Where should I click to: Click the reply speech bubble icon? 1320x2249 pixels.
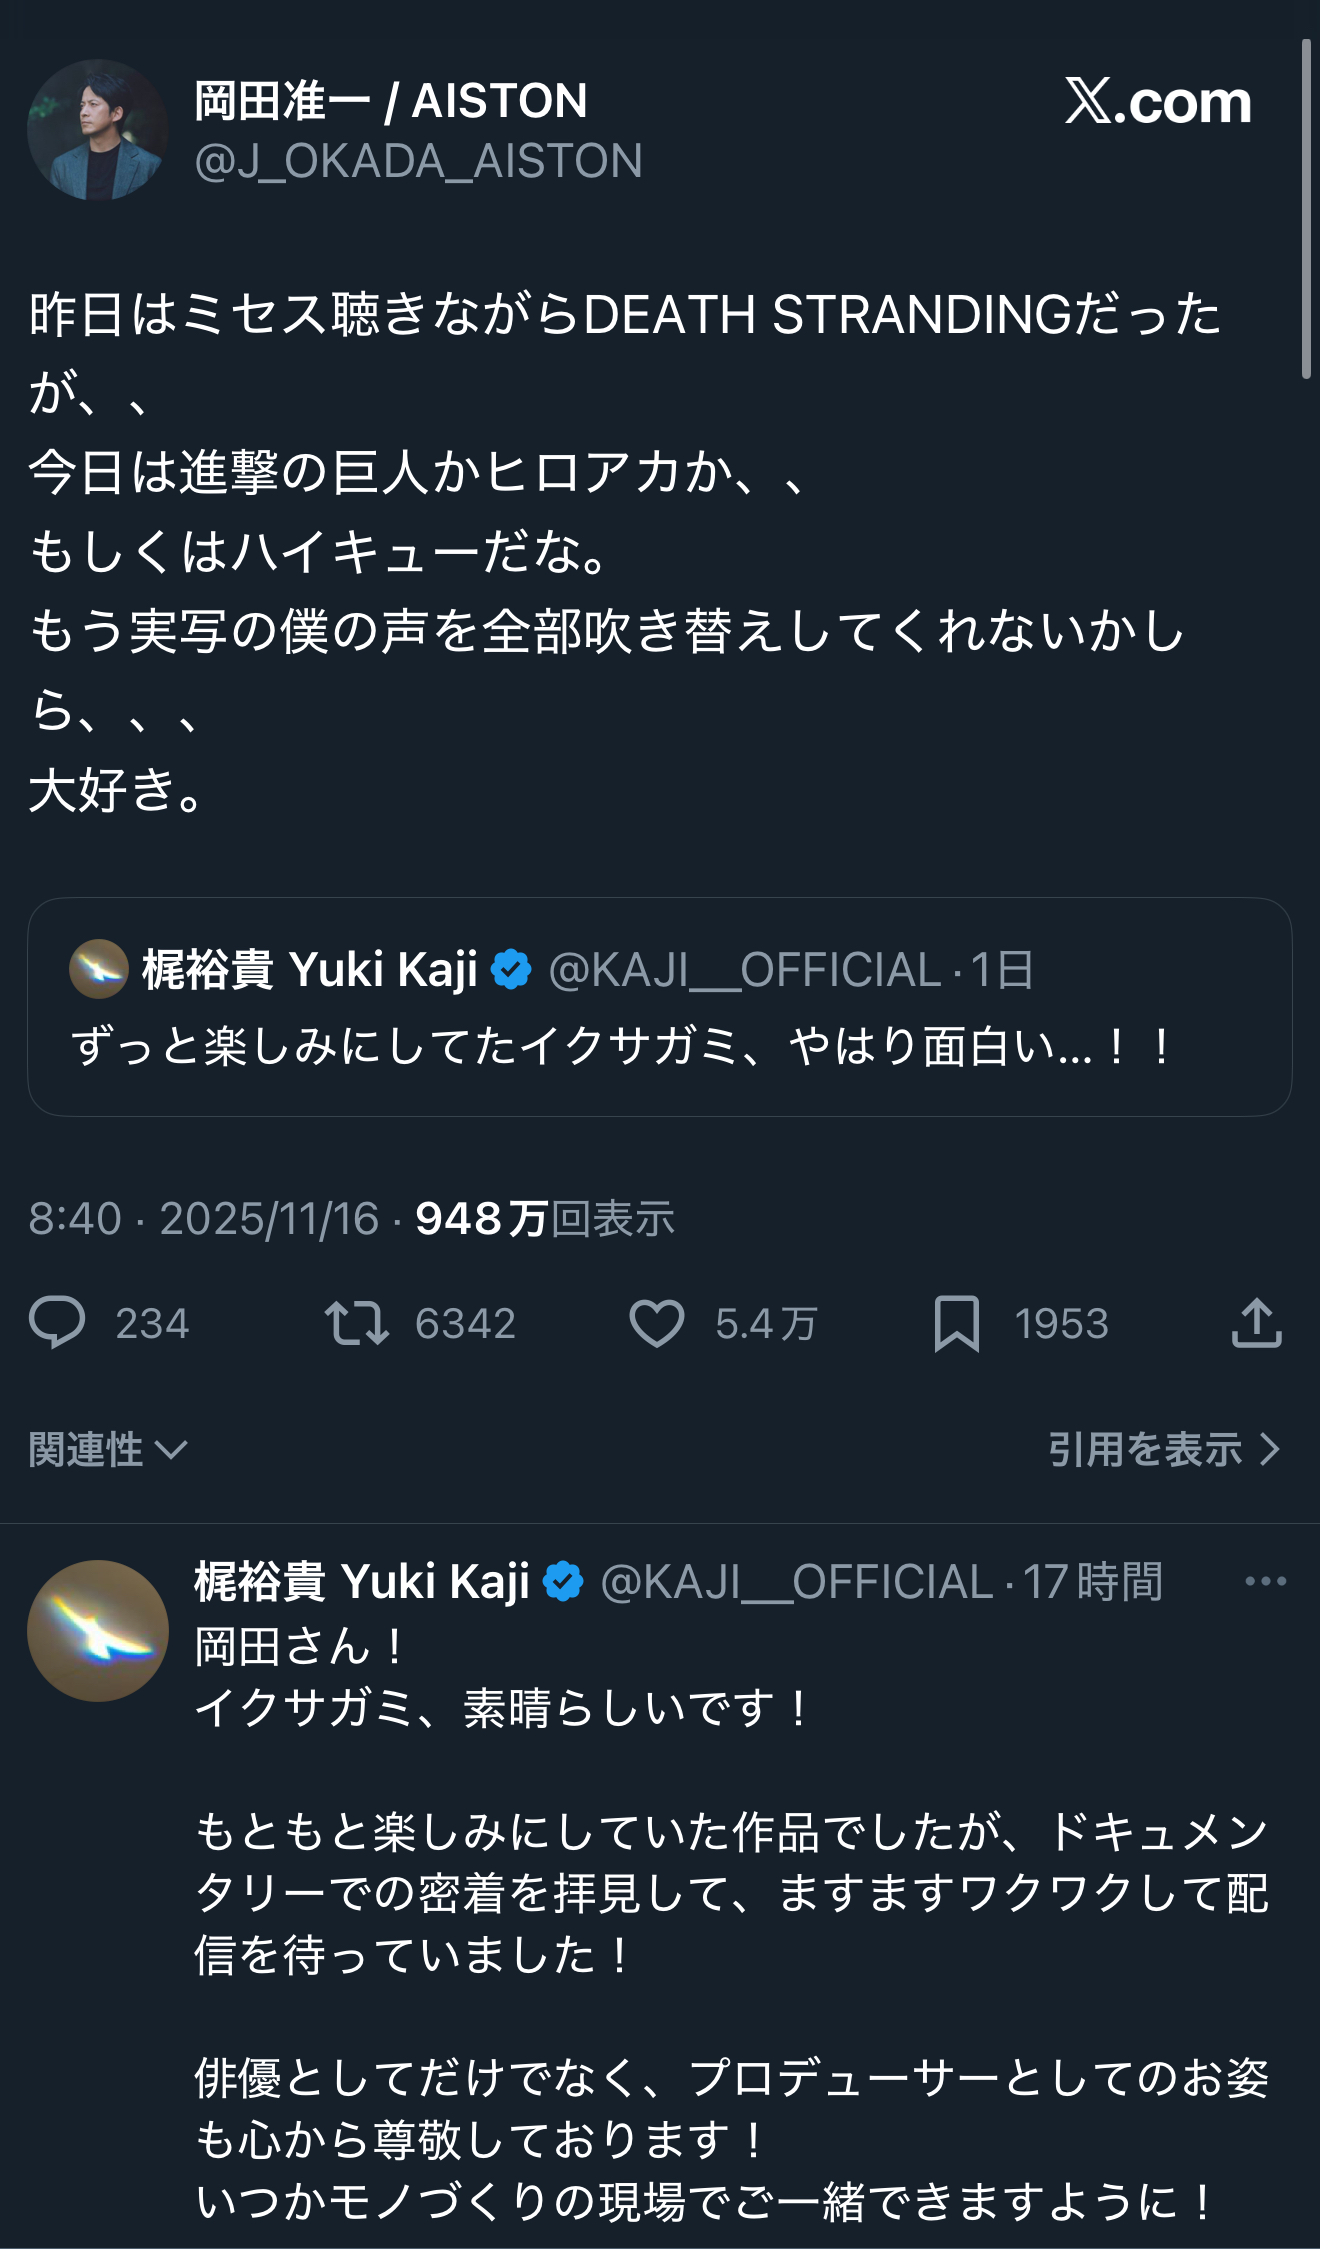tap(58, 1322)
